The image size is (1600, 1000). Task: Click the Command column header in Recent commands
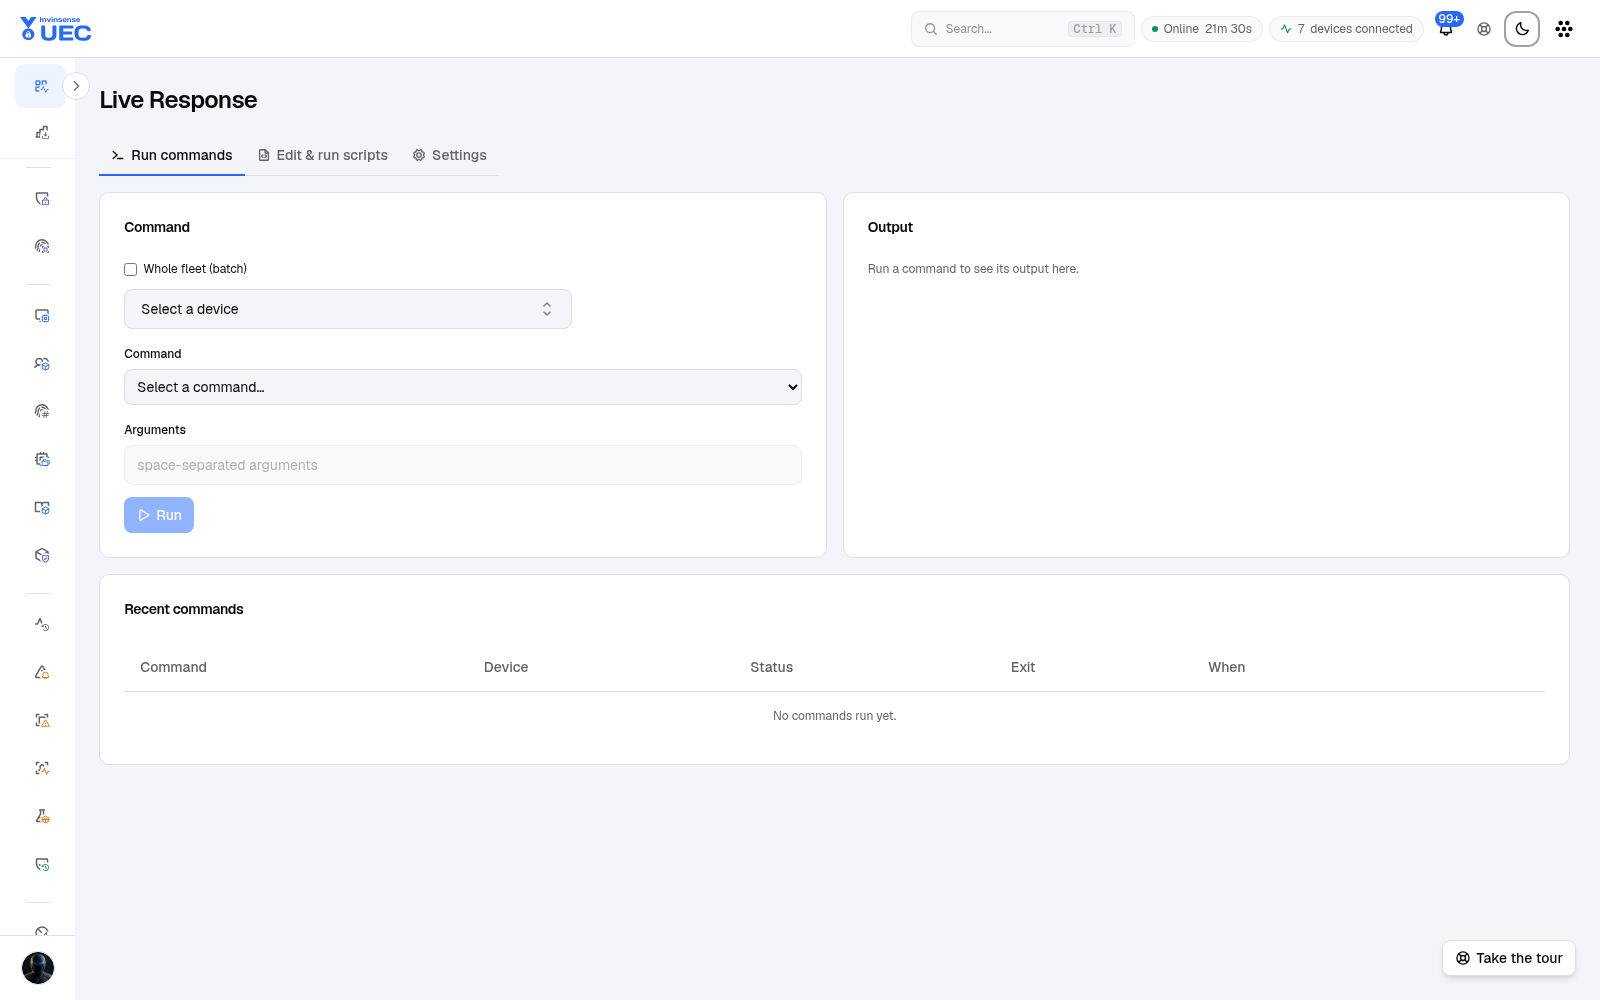[x=173, y=667]
